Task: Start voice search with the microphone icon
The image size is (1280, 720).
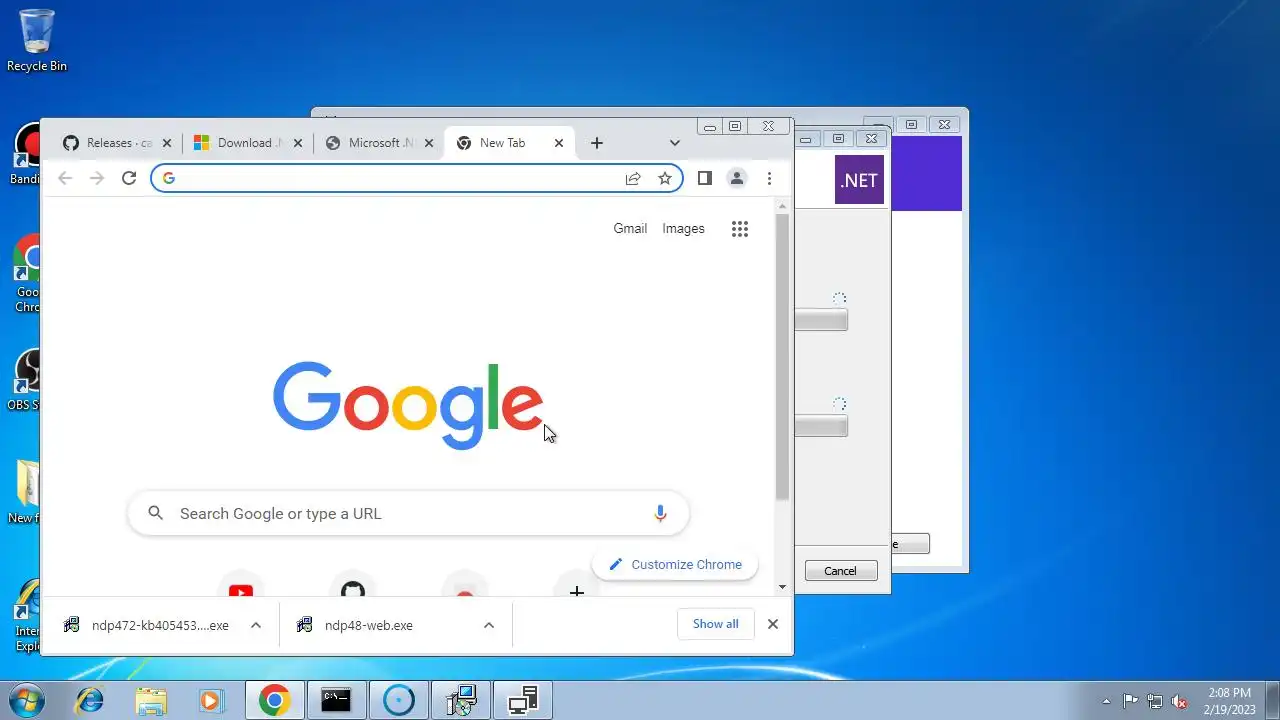Action: (x=660, y=513)
